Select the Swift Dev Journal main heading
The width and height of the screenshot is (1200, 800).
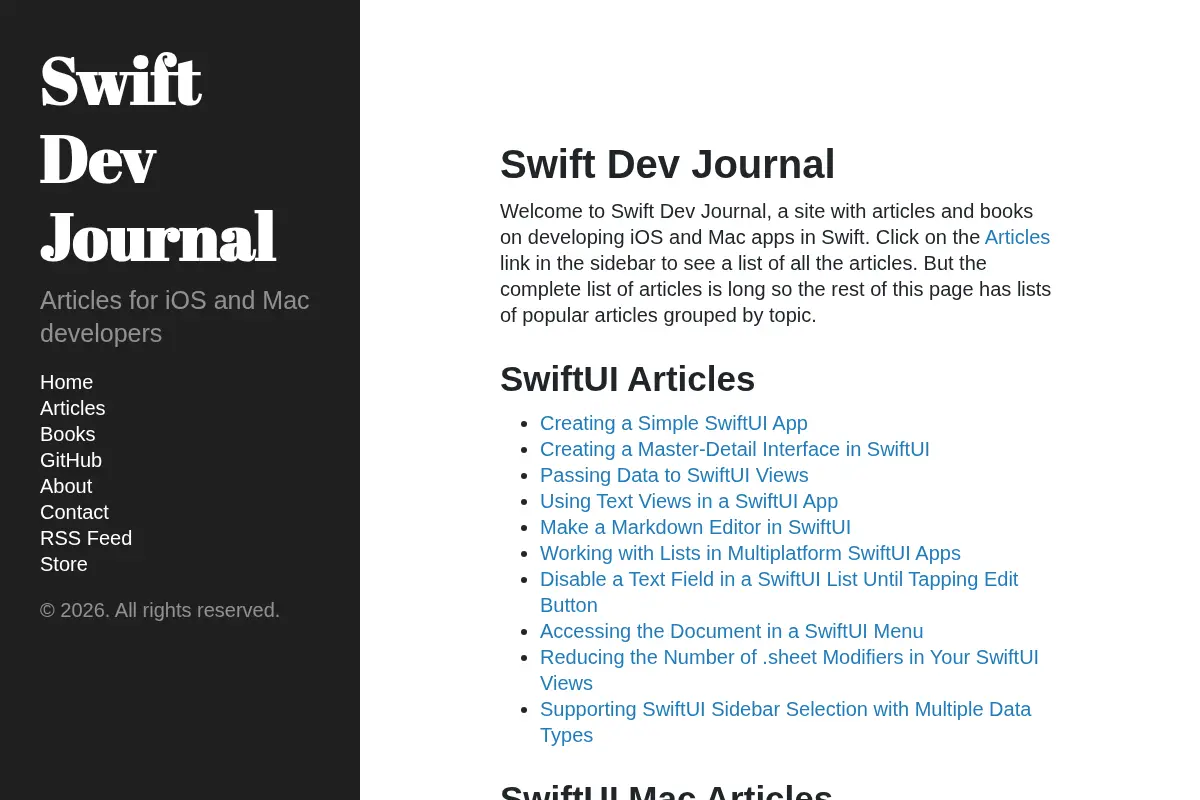tap(667, 164)
